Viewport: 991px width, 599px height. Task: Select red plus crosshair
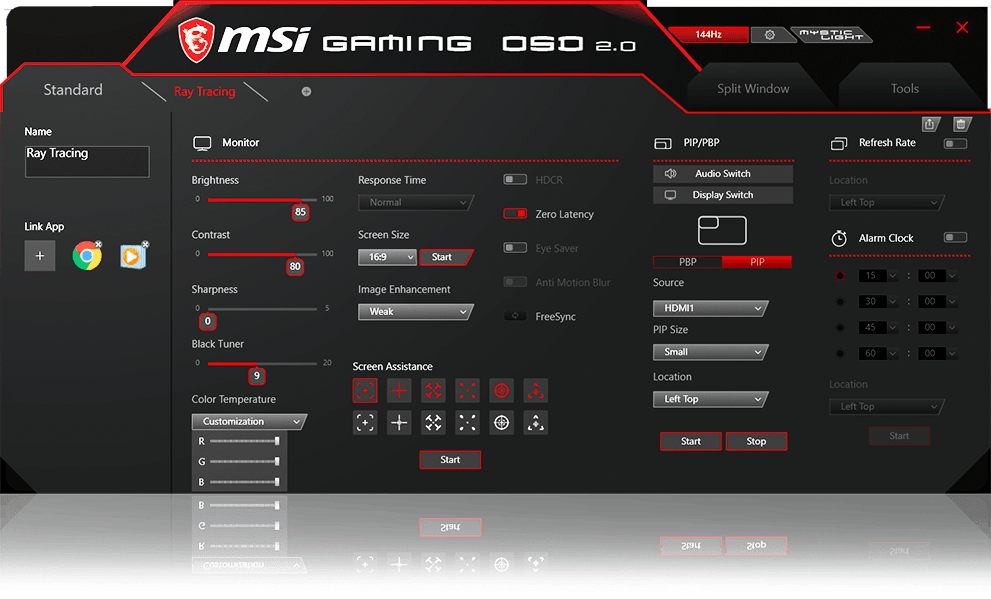coord(399,390)
